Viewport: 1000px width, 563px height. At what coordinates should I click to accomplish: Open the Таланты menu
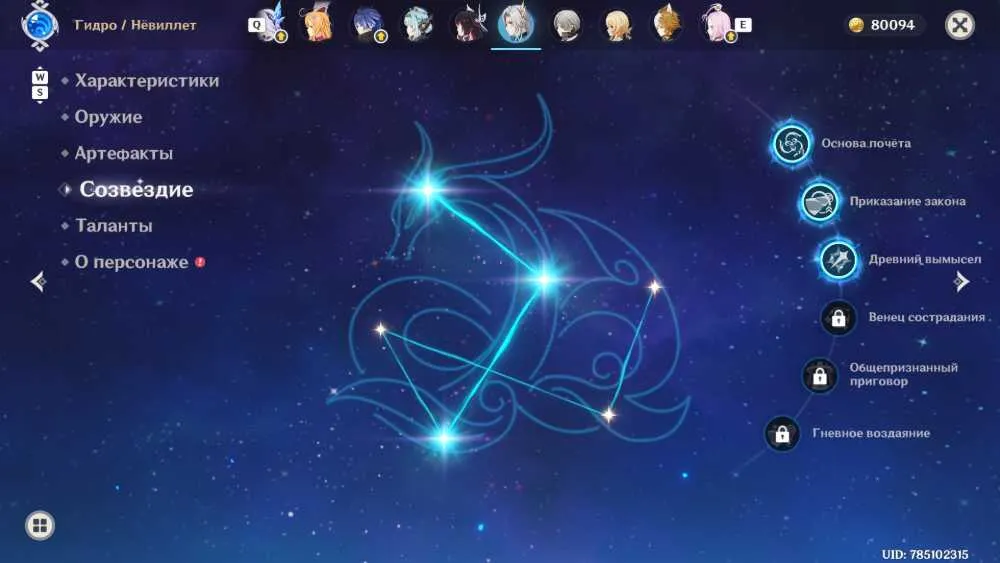coord(114,226)
